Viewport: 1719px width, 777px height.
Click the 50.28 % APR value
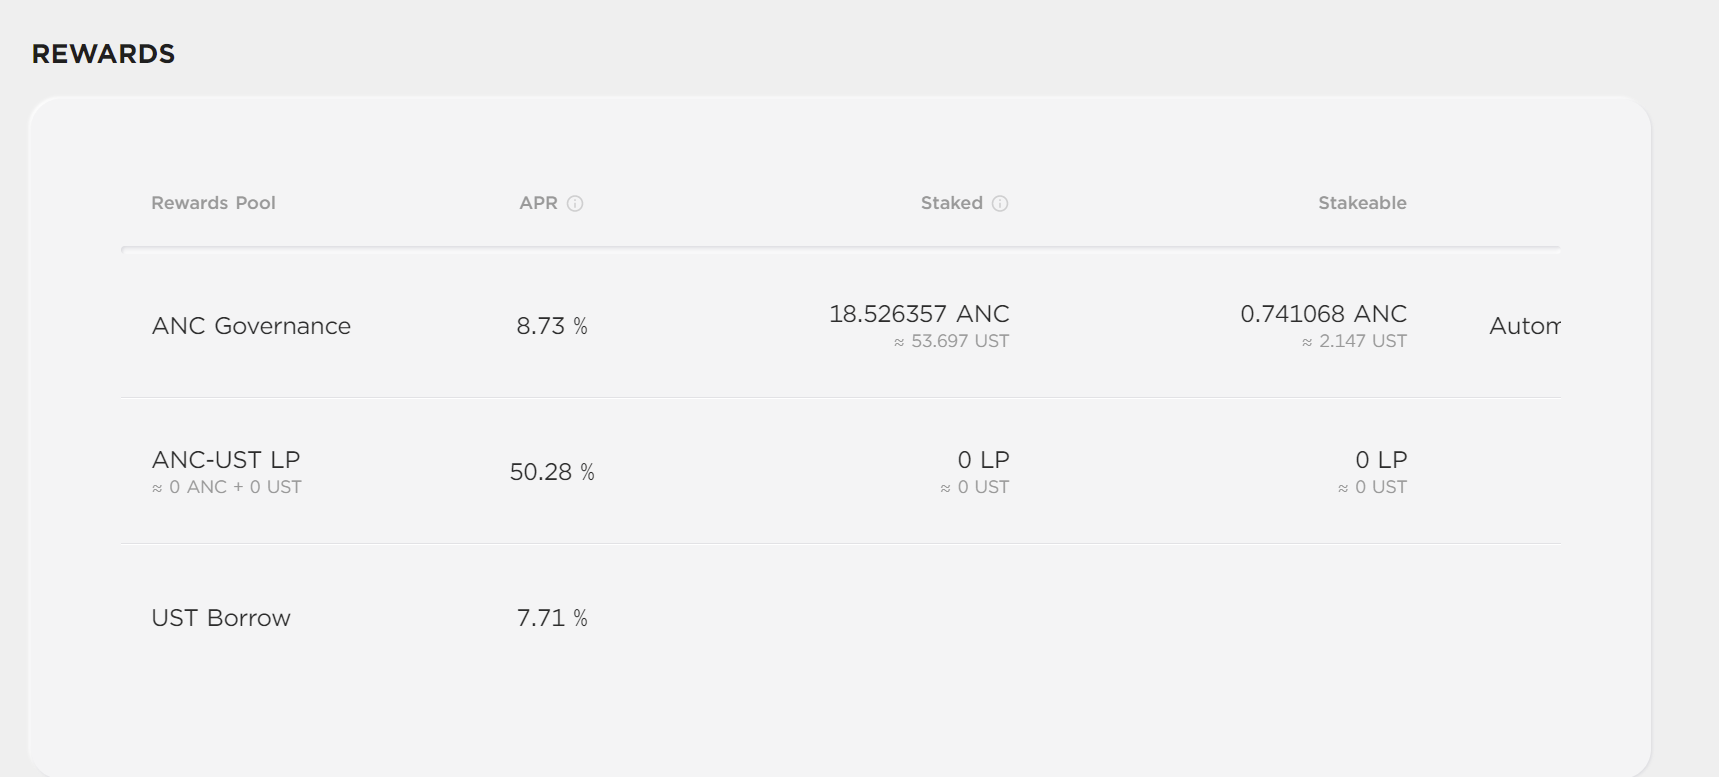(552, 472)
